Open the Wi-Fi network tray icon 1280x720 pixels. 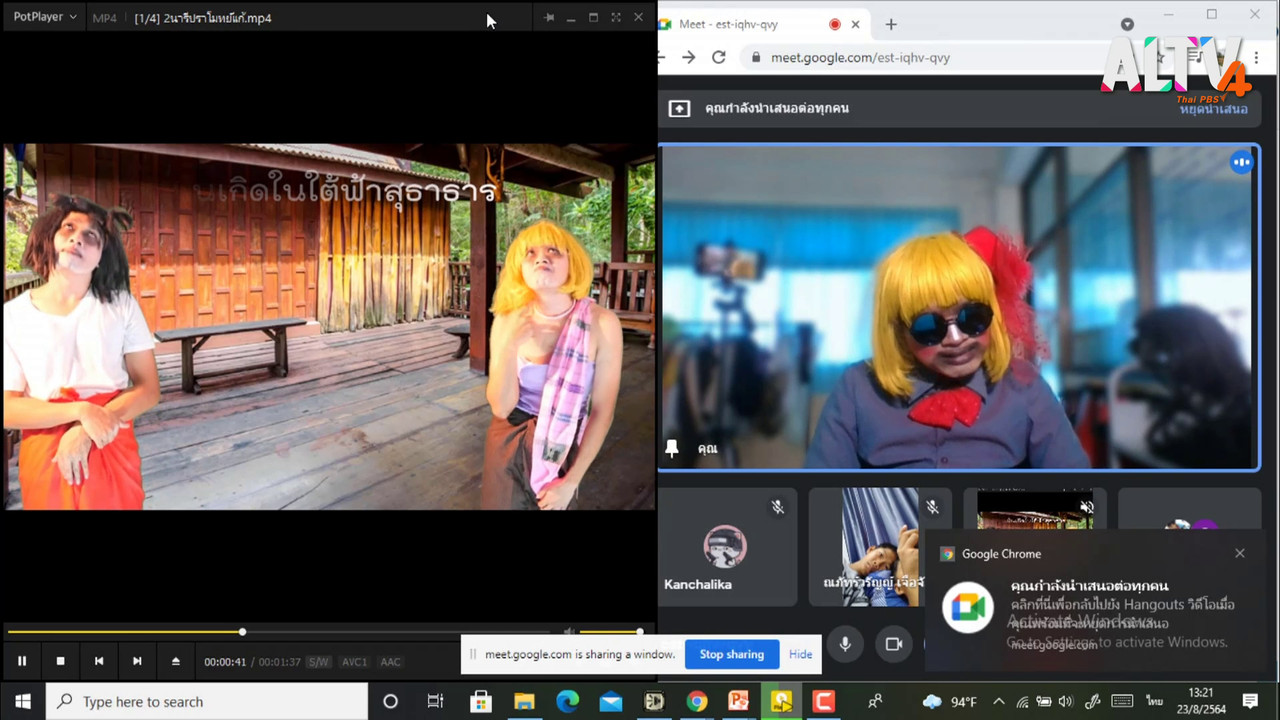[x=1022, y=702]
